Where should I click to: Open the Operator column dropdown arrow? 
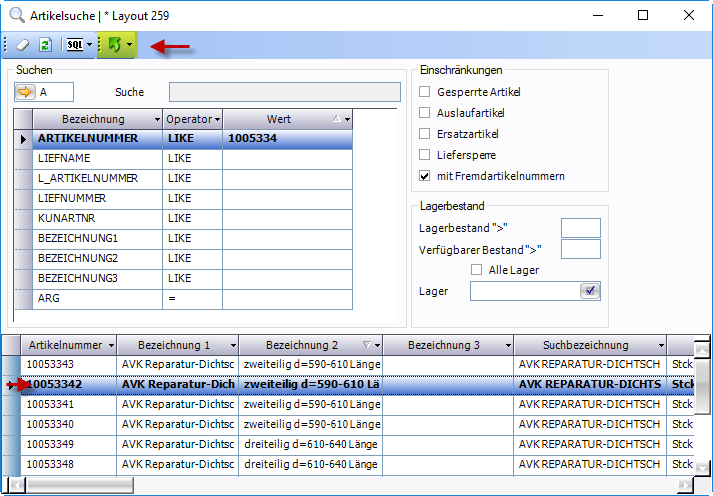click(x=216, y=120)
